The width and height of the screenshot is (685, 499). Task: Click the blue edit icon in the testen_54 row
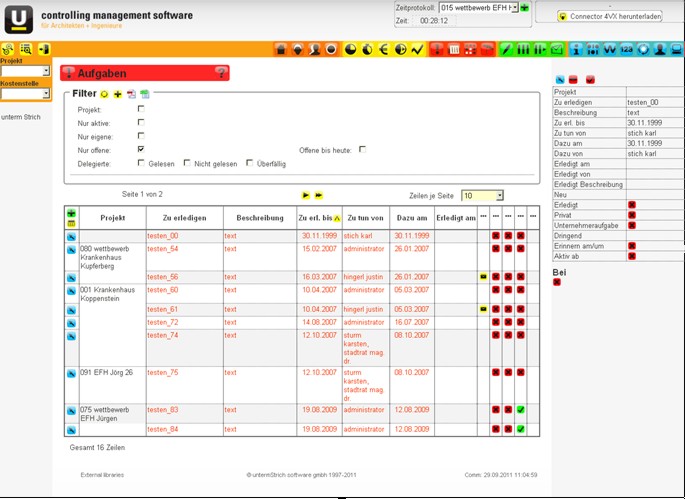coord(71,250)
